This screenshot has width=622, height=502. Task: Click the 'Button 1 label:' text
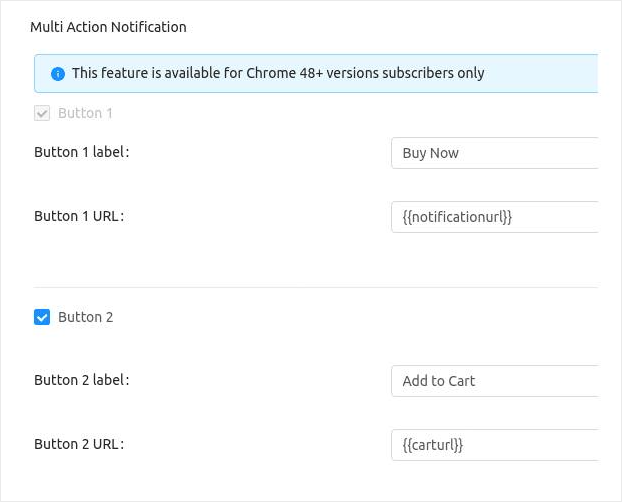[x=82, y=152]
